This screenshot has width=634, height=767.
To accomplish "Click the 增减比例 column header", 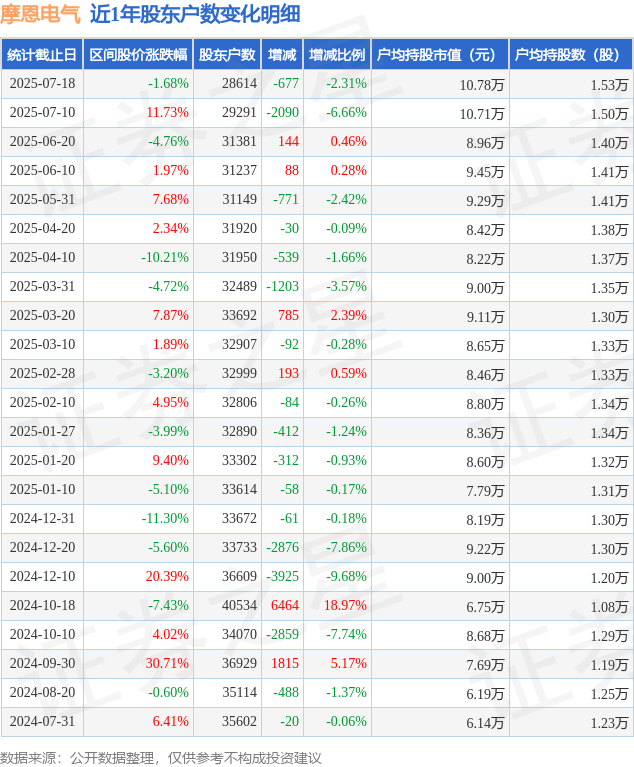I will pos(337,54).
